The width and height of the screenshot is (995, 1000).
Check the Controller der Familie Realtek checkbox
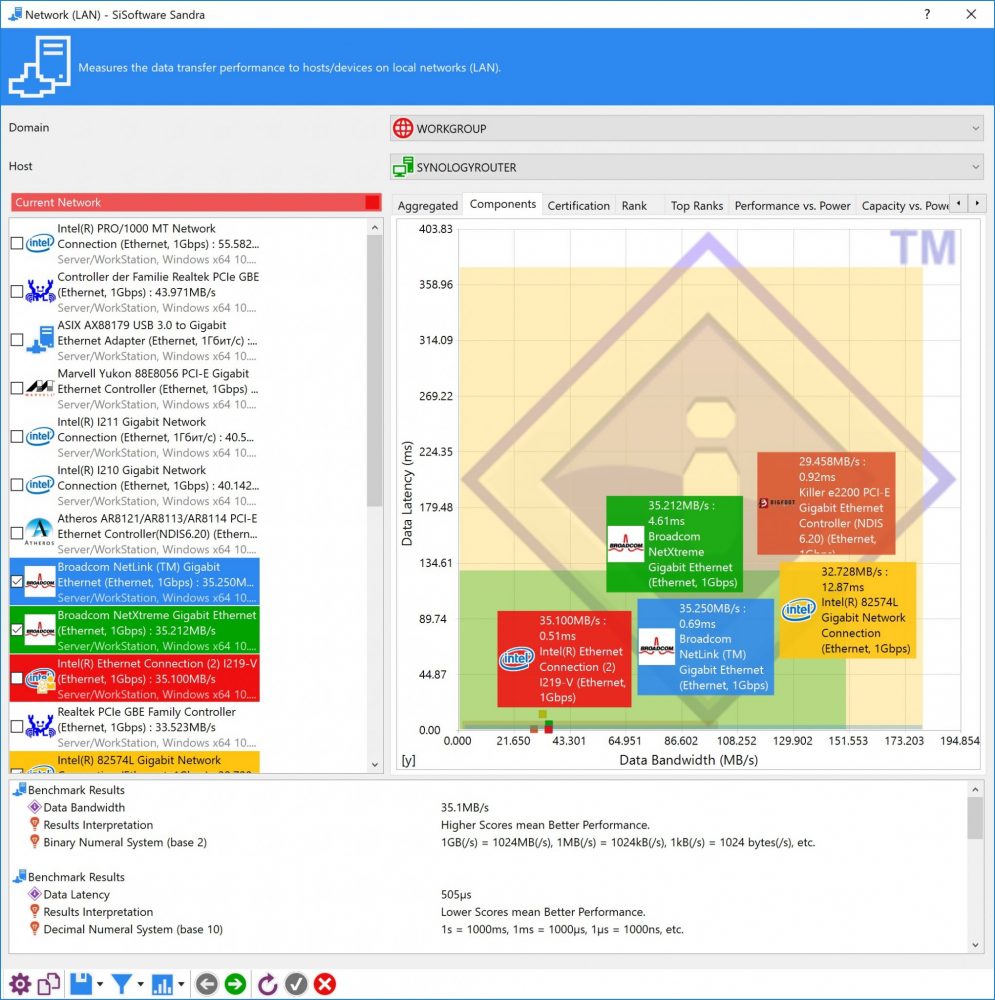[x=17, y=291]
